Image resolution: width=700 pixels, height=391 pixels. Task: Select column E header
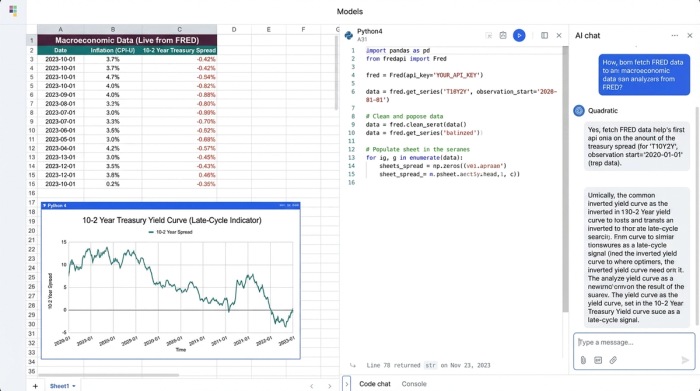tap(268, 29)
